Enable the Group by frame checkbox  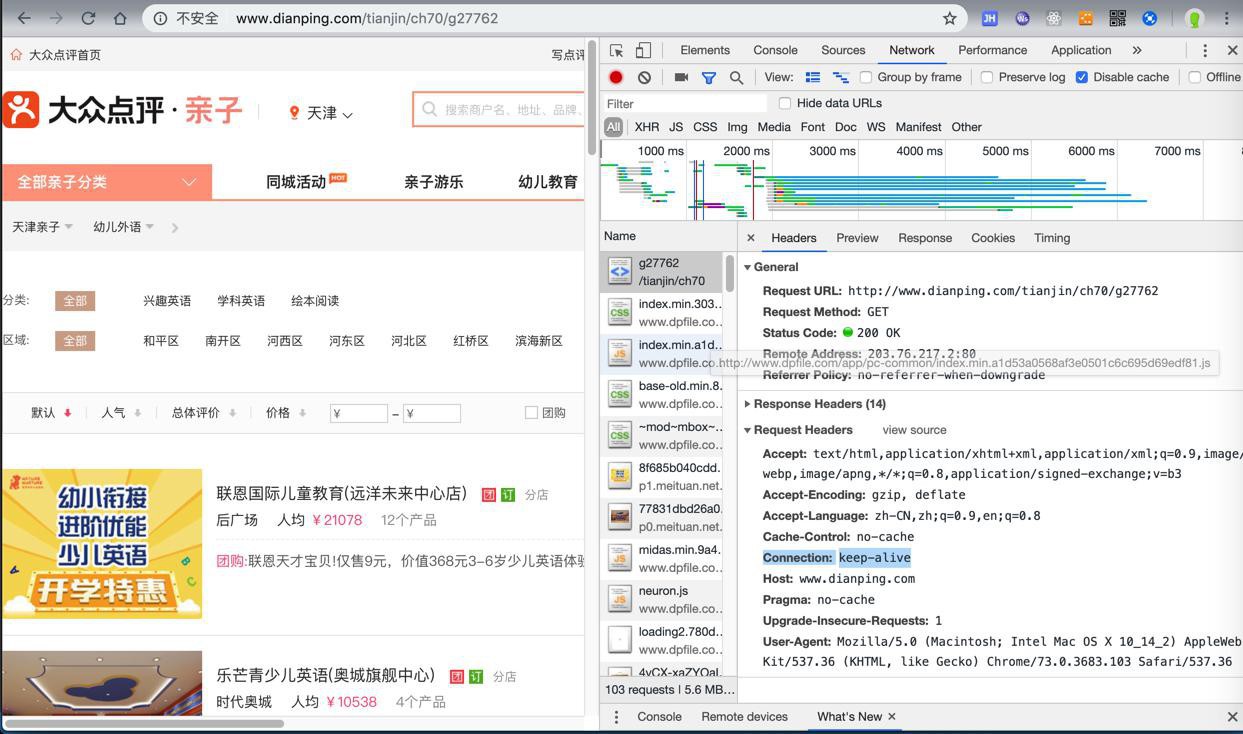(x=866, y=77)
